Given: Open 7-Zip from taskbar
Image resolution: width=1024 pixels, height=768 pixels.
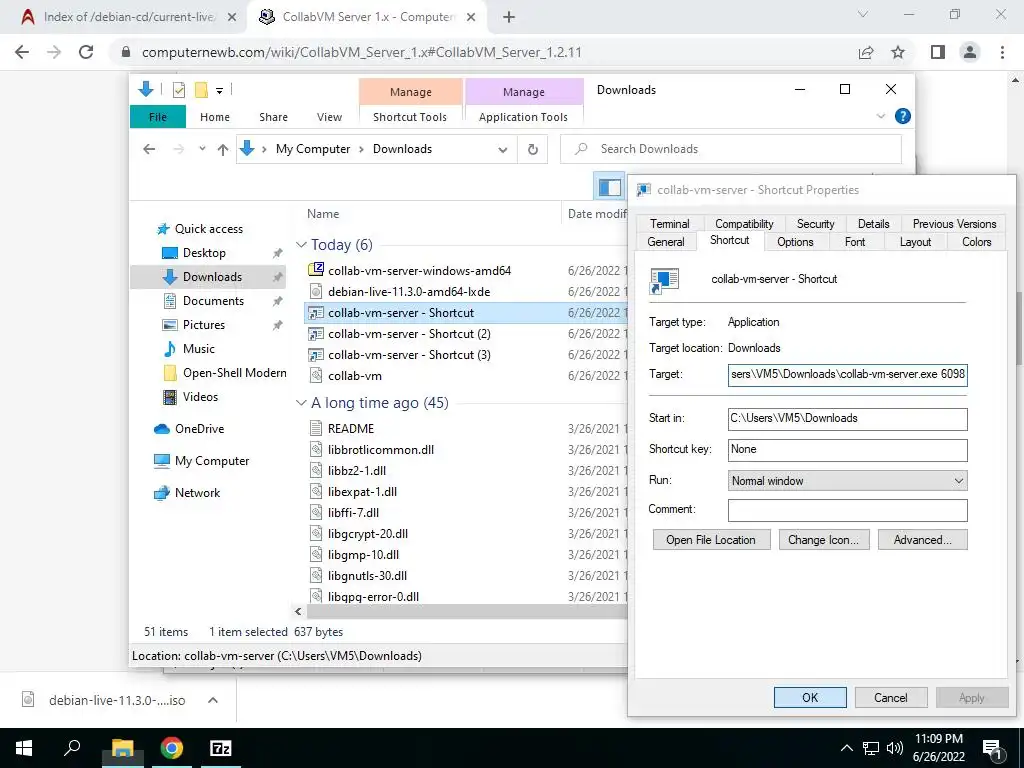Looking at the screenshot, I should pos(220,748).
